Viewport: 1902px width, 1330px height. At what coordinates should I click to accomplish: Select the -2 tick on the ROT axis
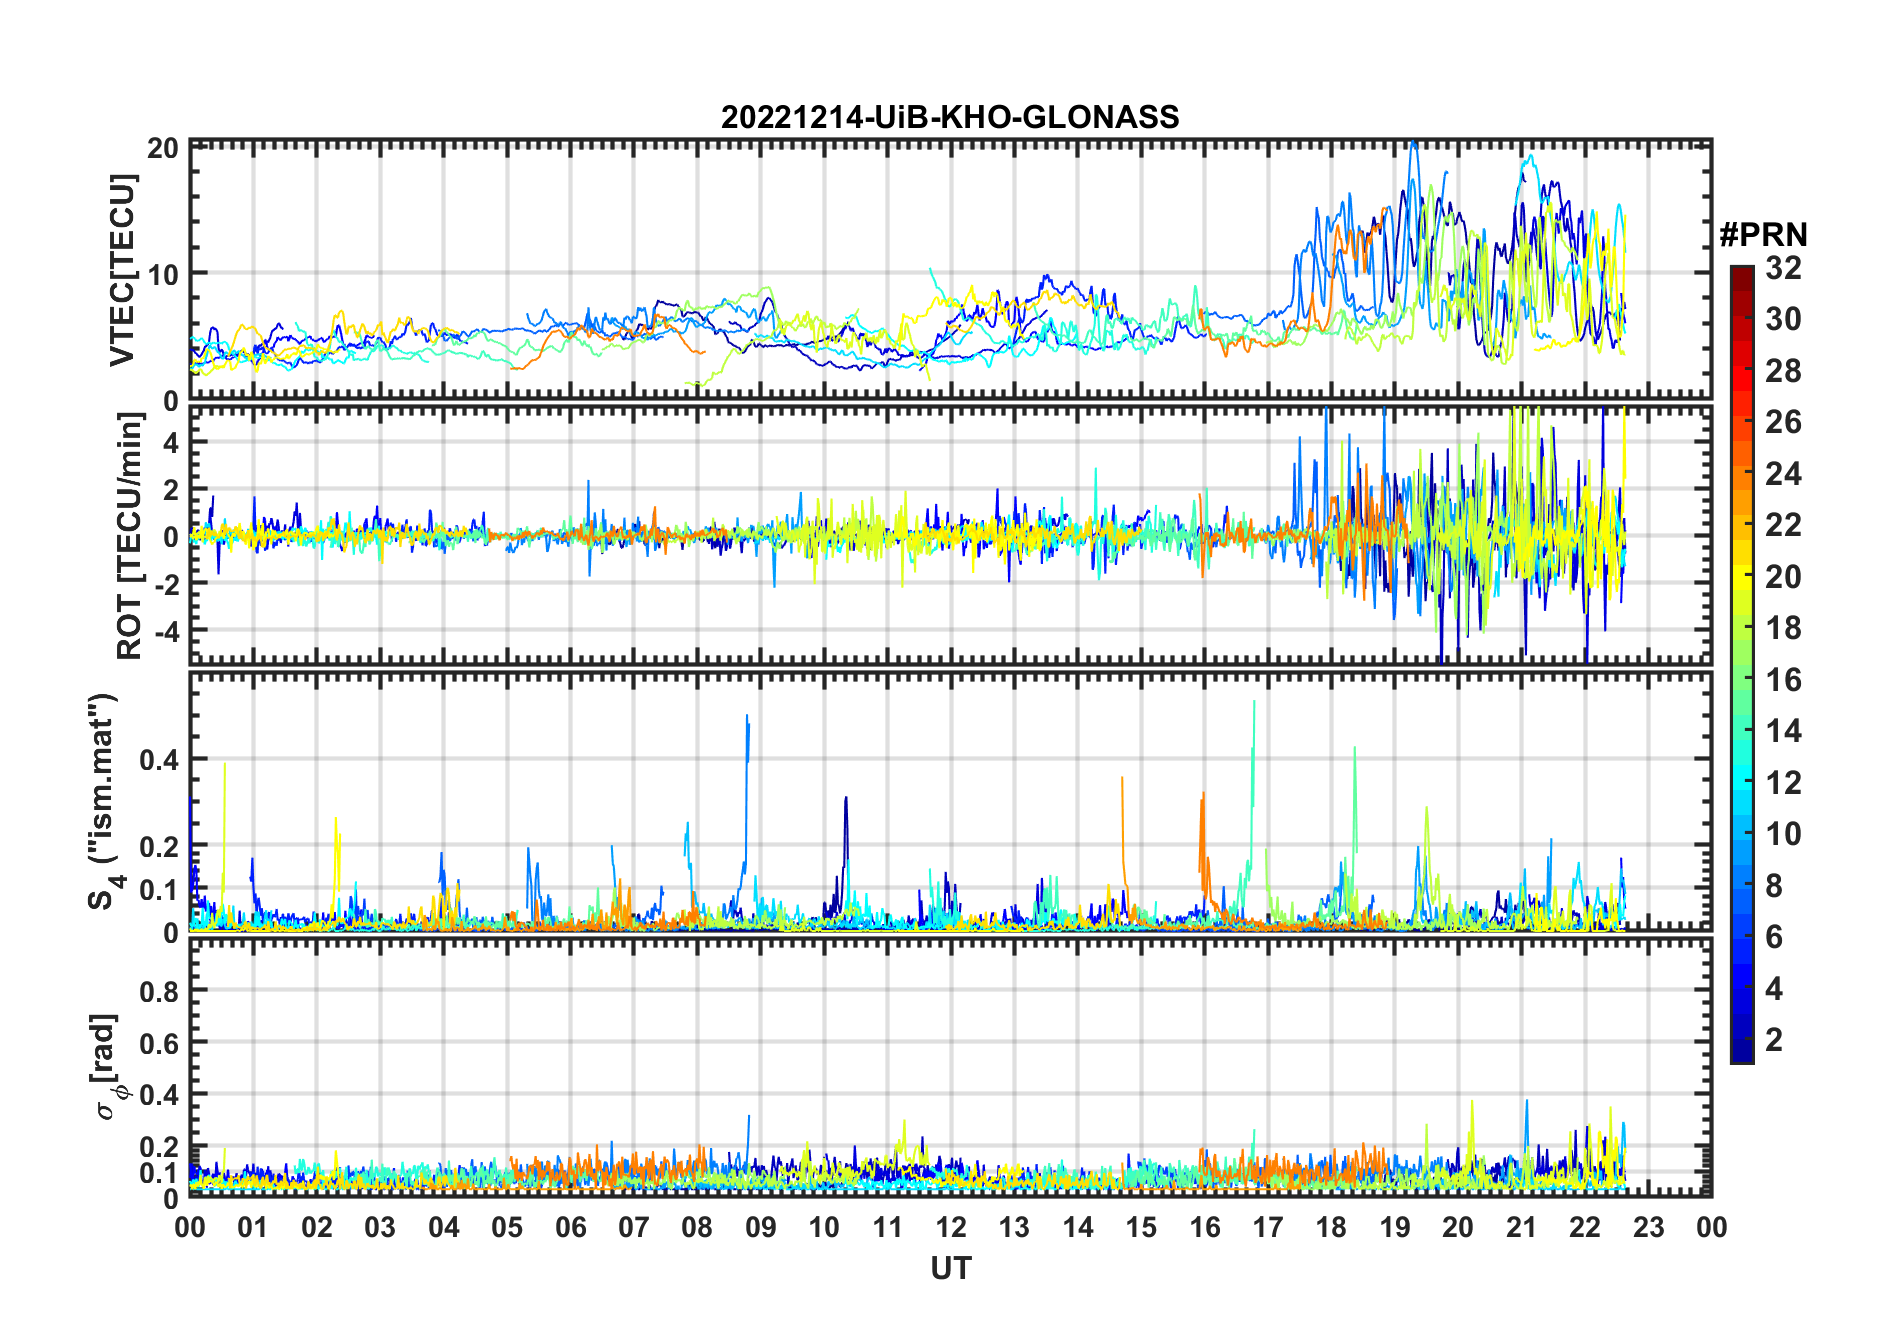[x=165, y=584]
